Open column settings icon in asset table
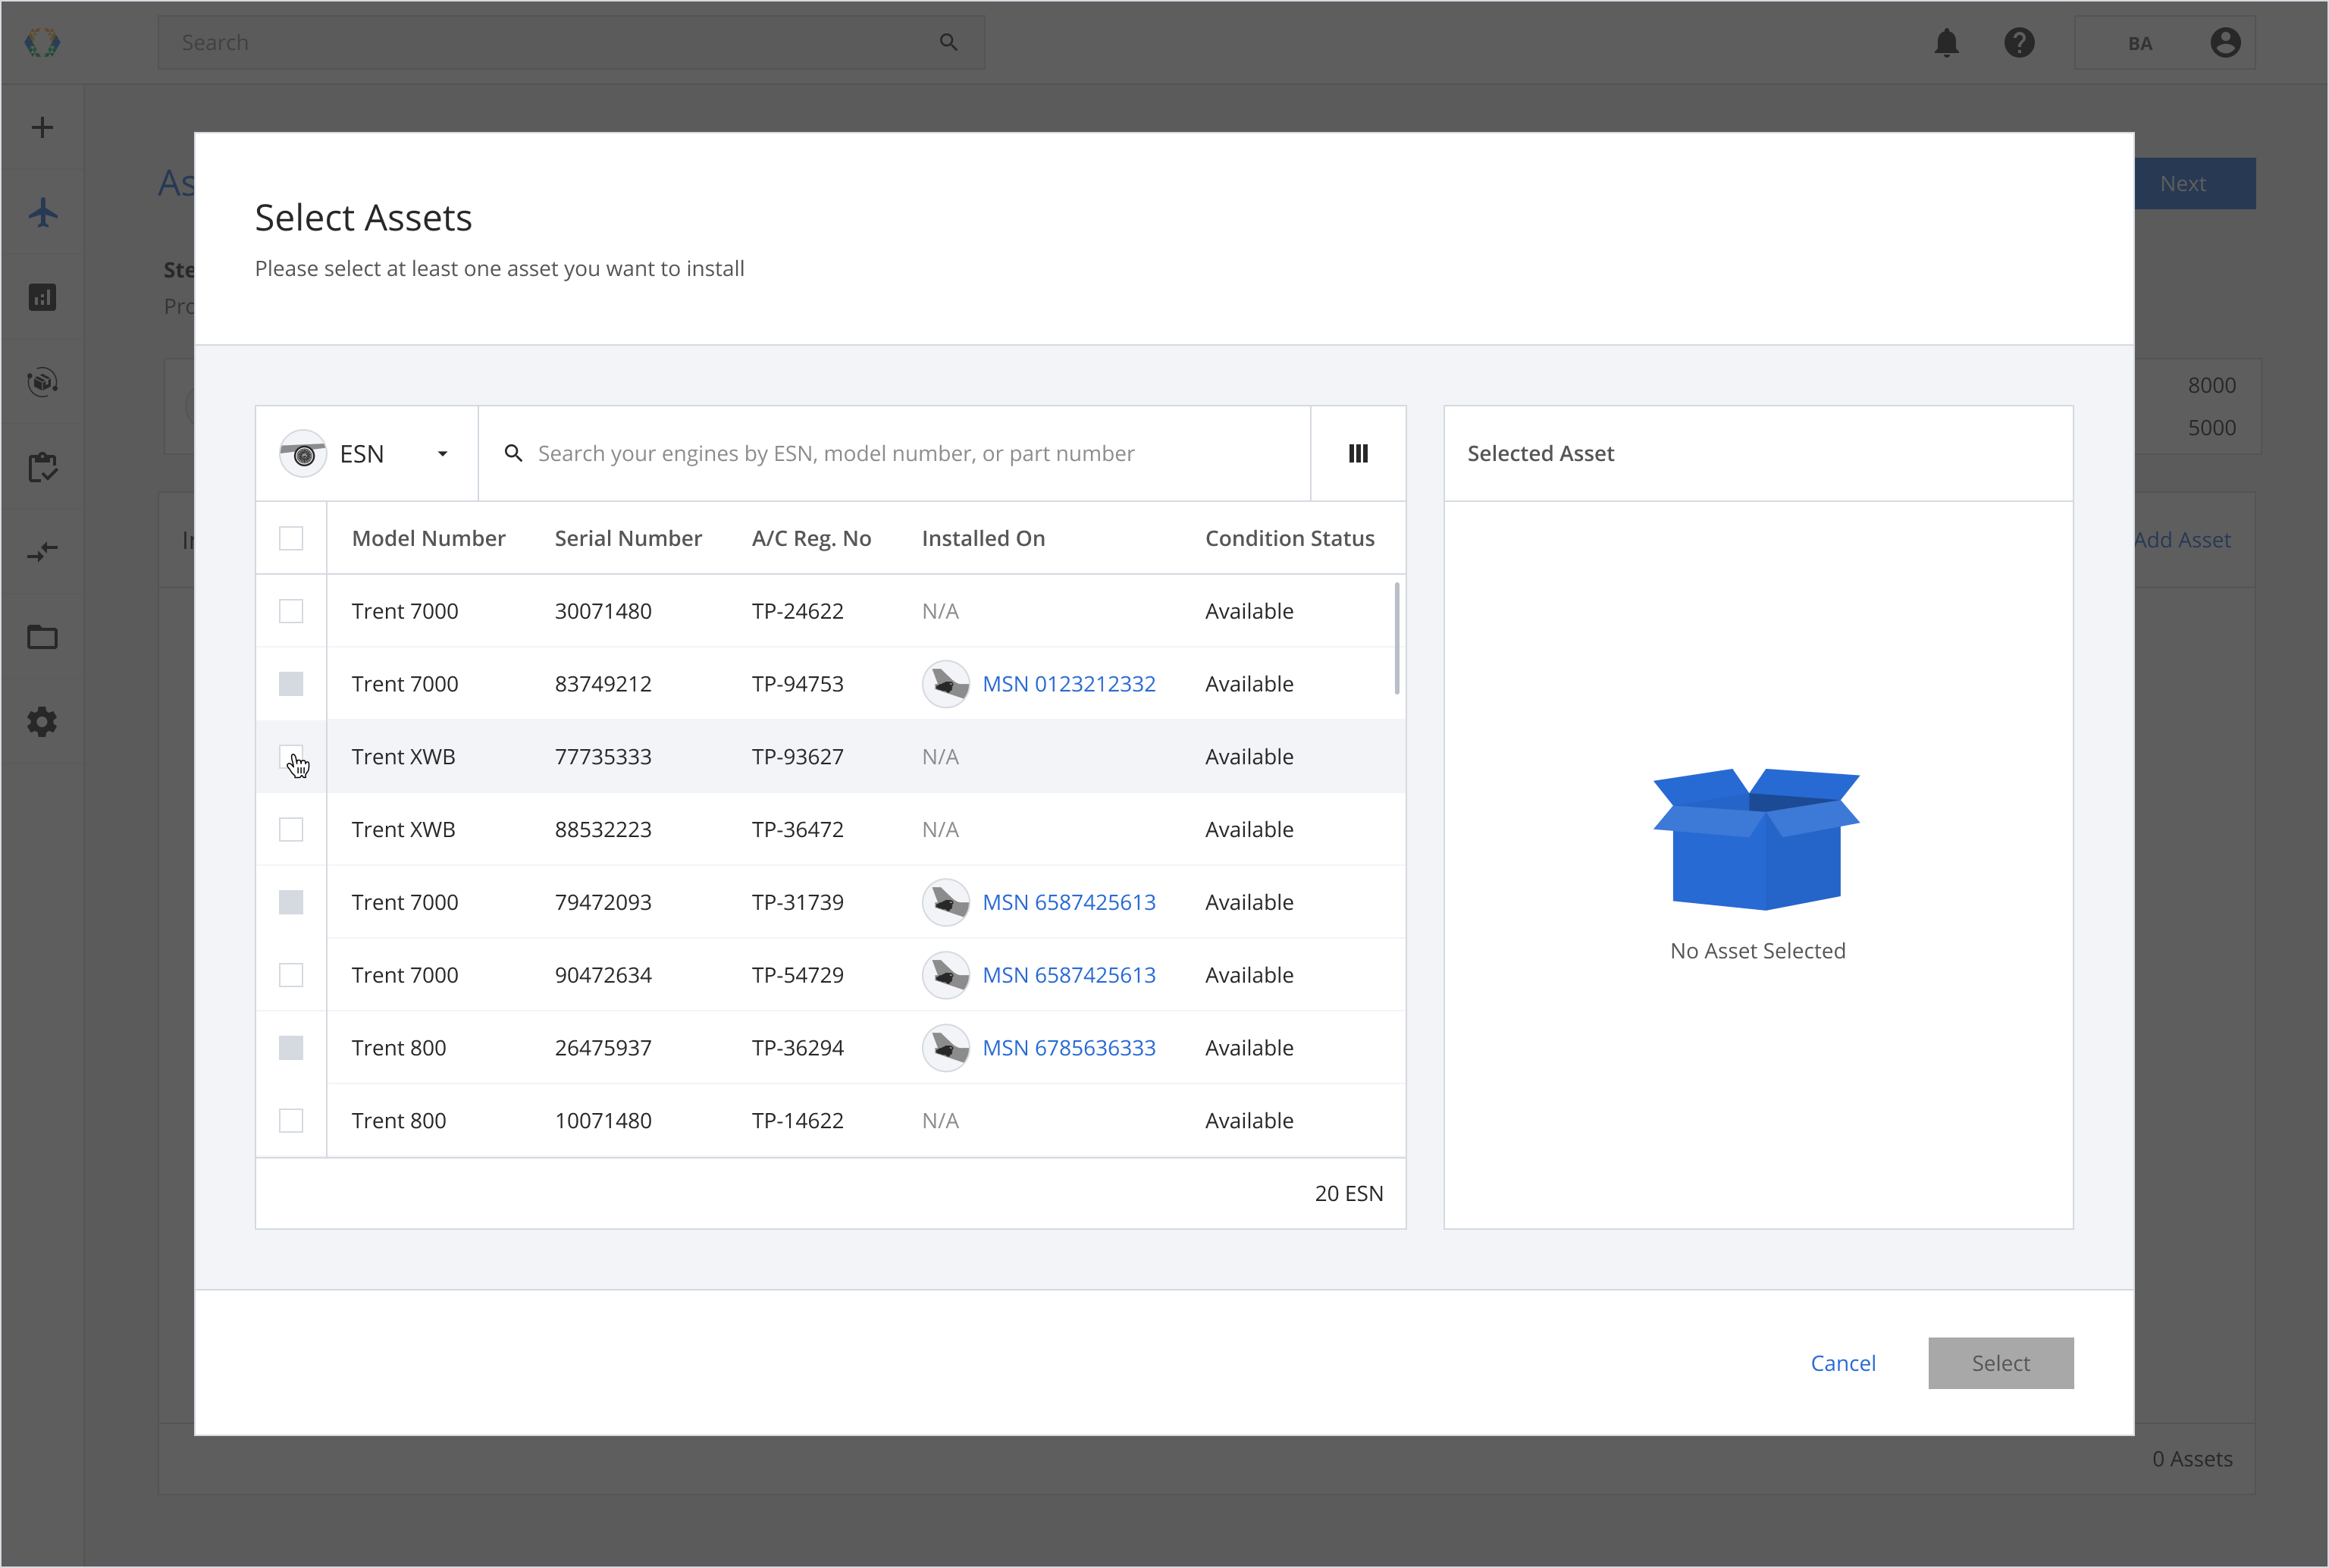 pyautogui.click(x=1358, y=453)
